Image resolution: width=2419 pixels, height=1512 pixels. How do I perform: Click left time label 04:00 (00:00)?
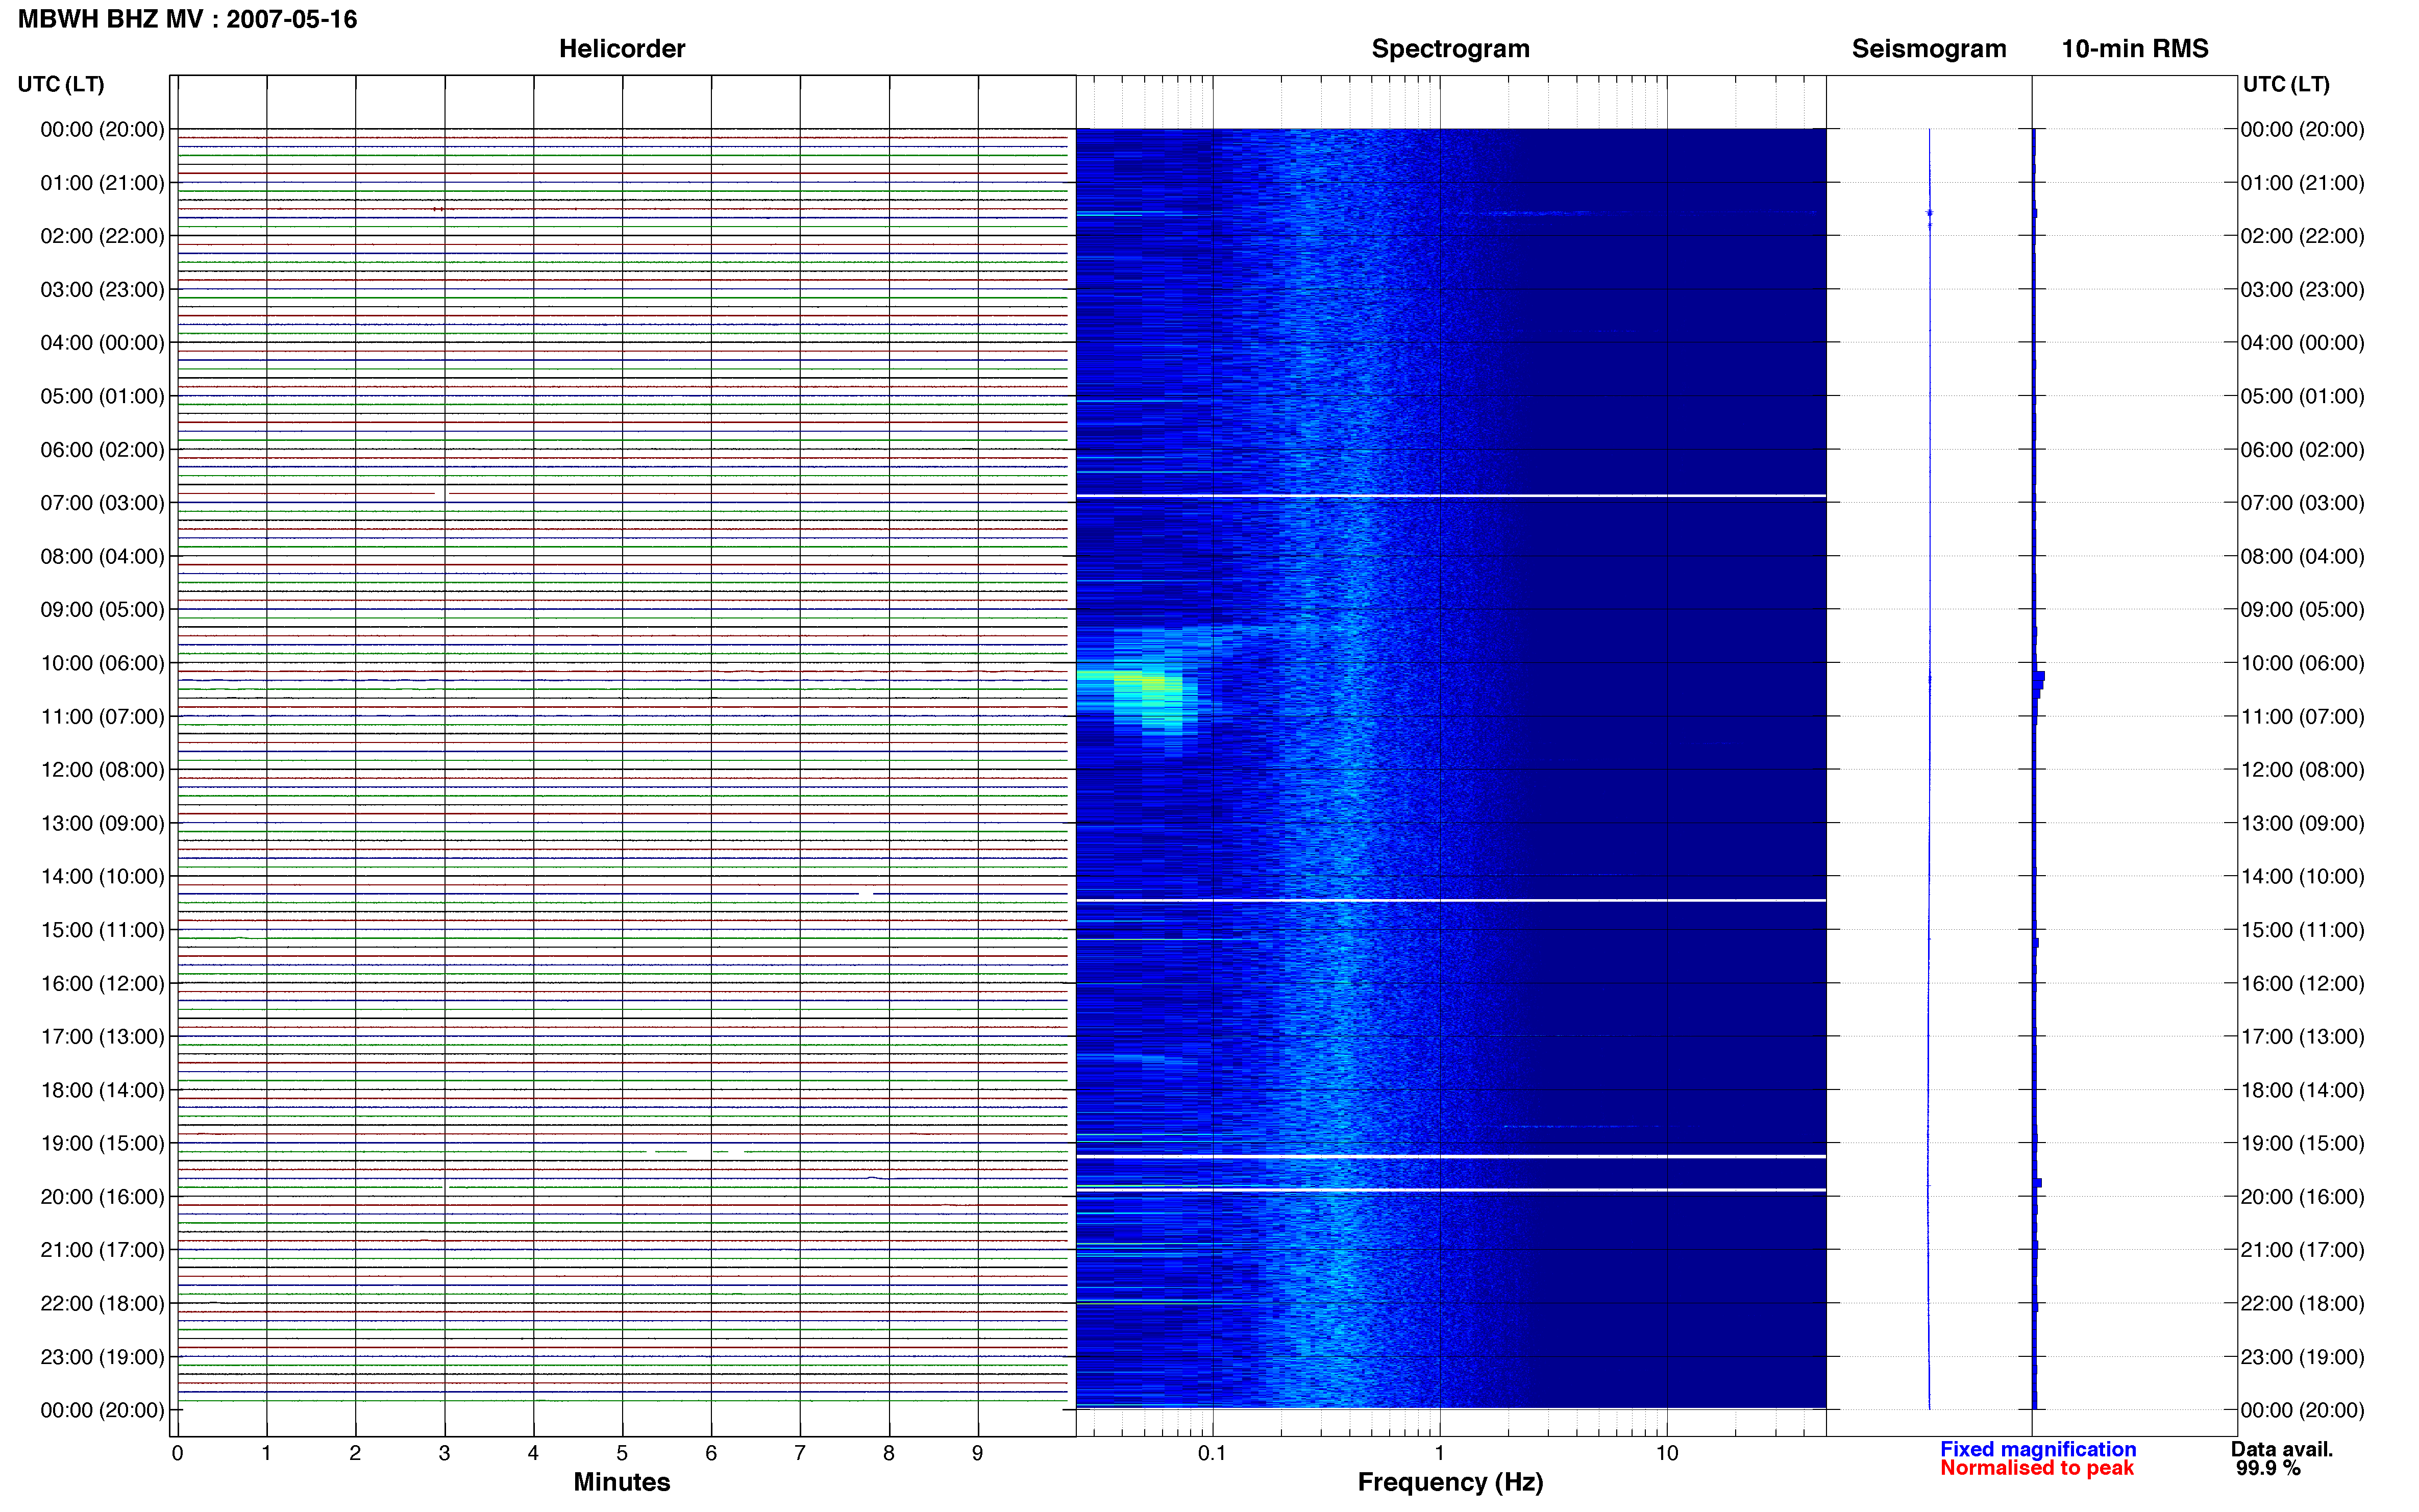click(102, 343)
